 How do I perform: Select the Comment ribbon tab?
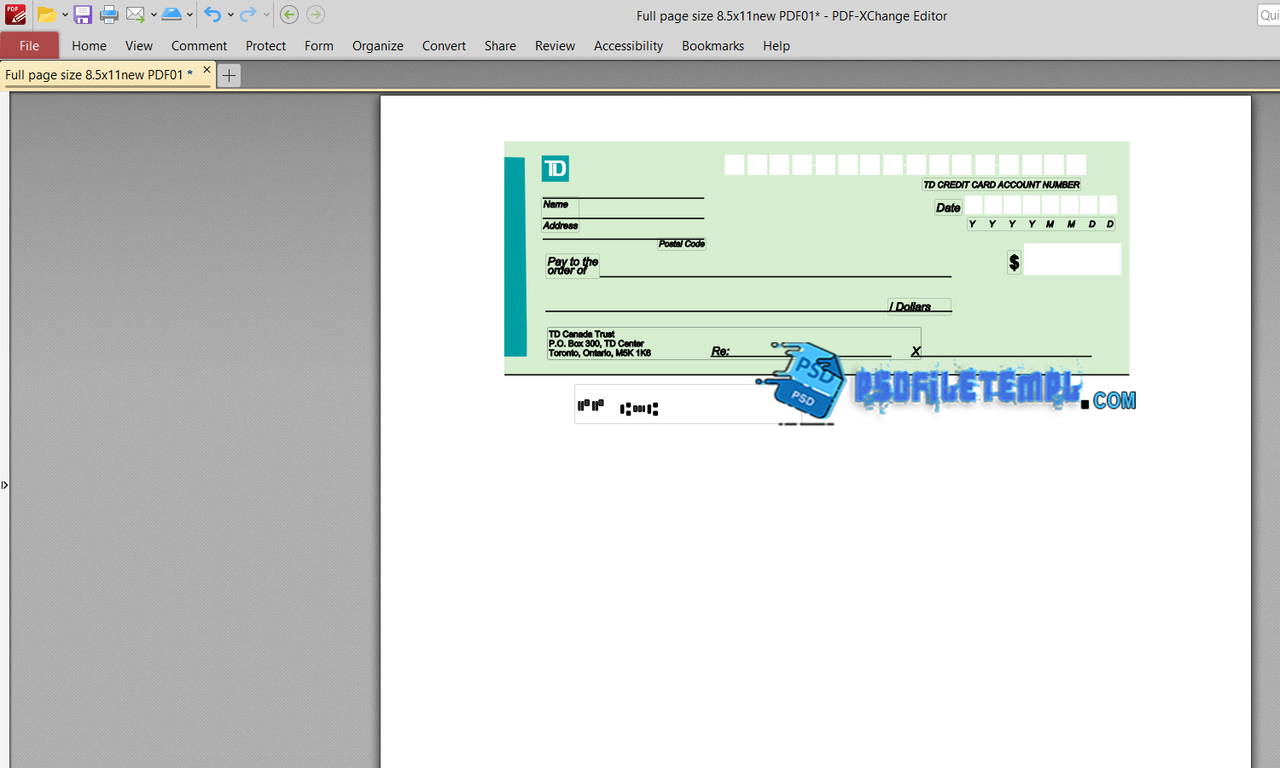199,45
